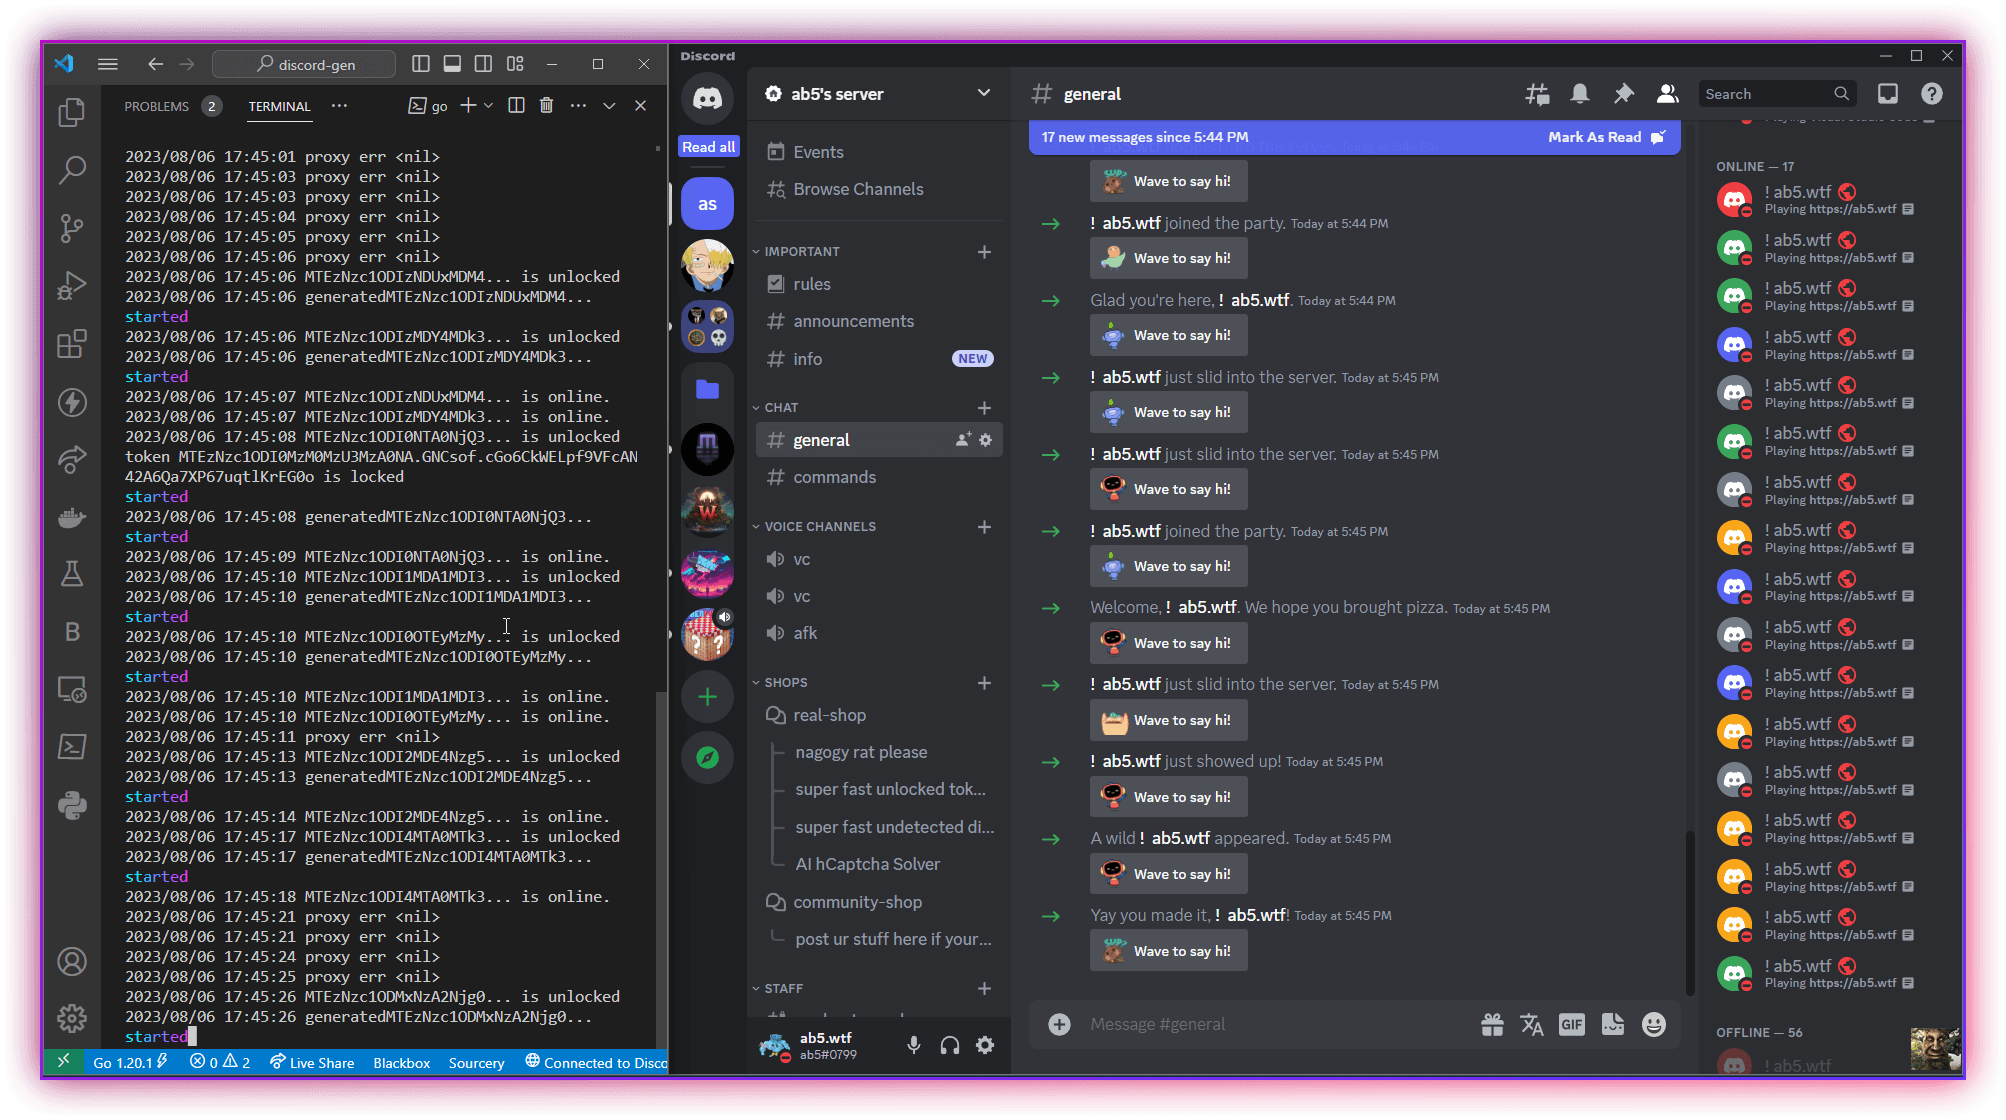Click Discord Search box

[1776, 94]
